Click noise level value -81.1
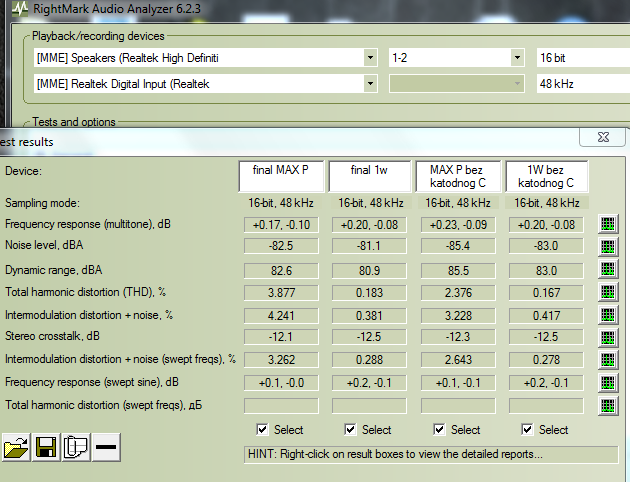Viewport: 630px width, 482px height. [369, 246]
